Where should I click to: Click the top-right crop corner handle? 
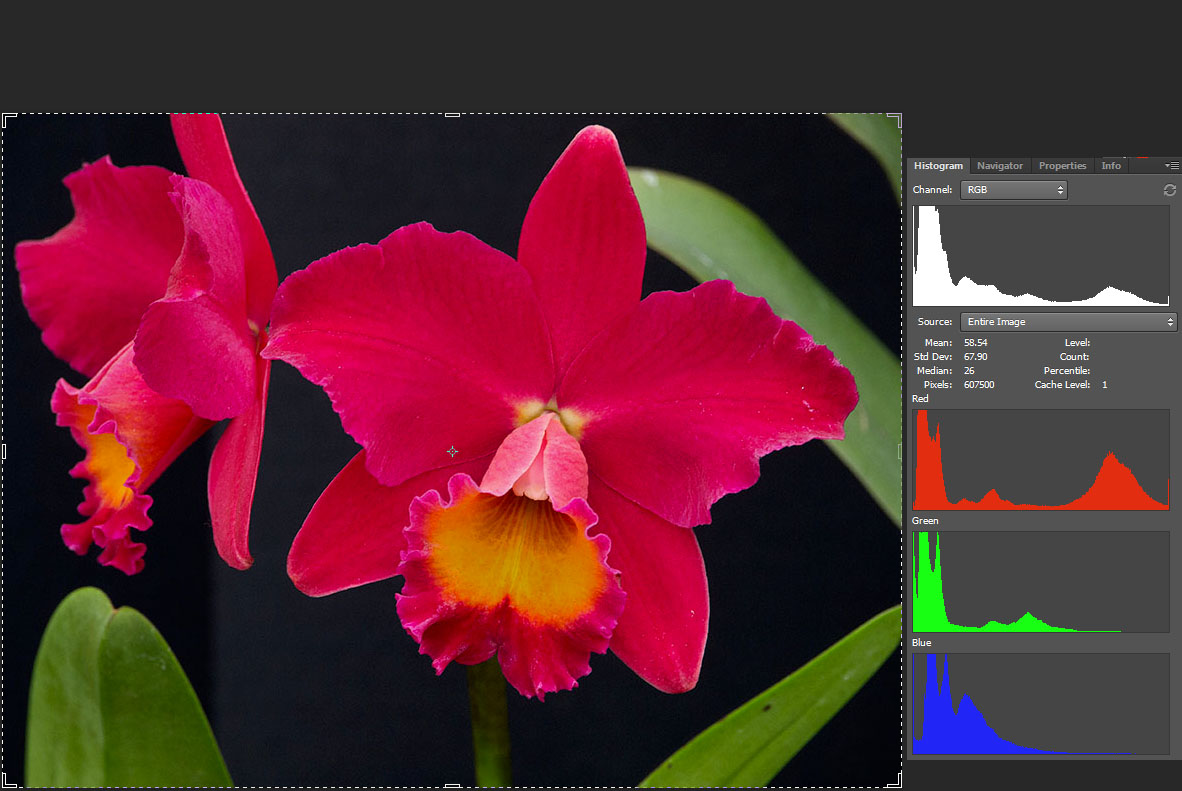point(895,121)
